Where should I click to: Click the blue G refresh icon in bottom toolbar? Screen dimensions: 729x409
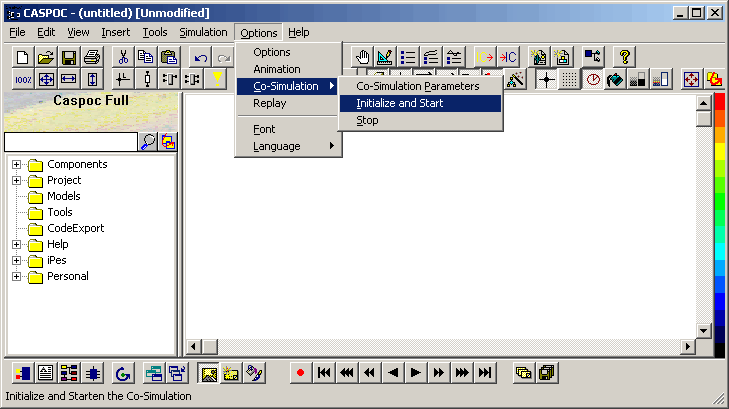pos(123,373)
